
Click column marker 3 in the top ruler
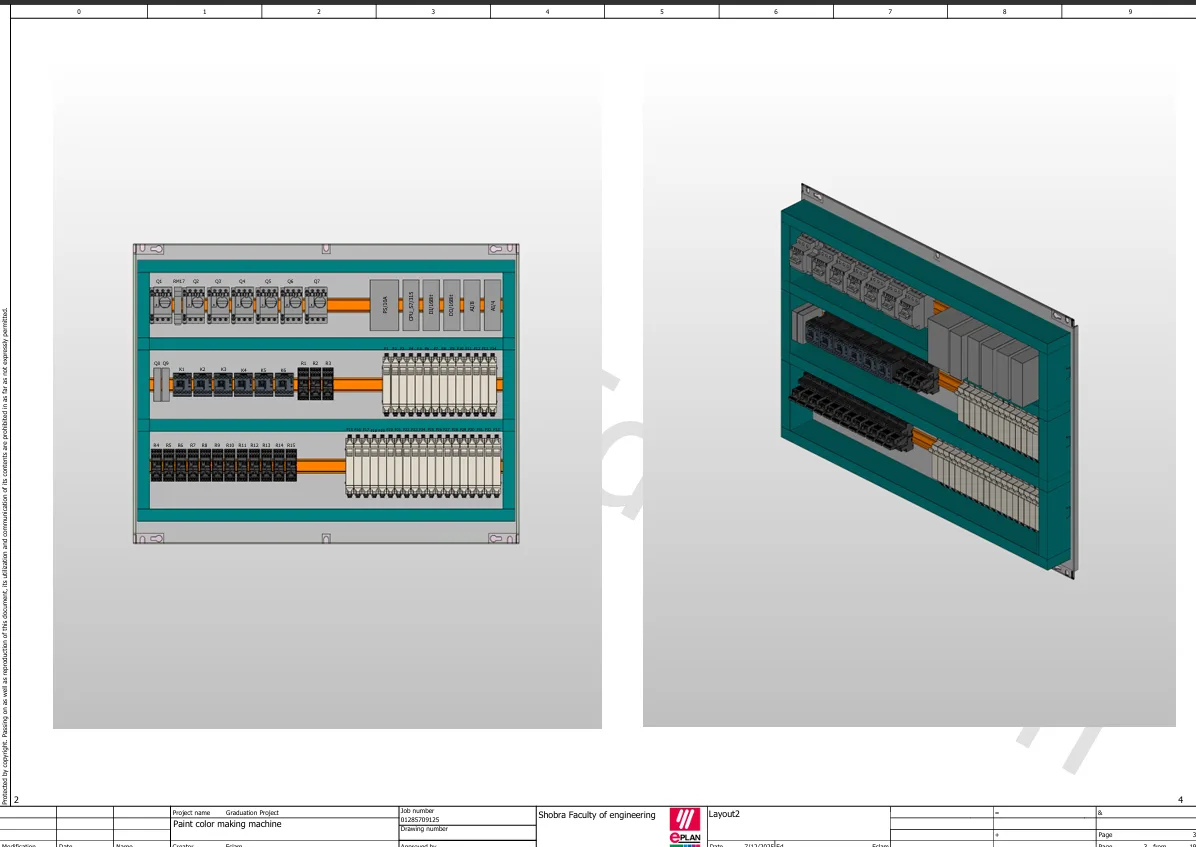point(433,11)
